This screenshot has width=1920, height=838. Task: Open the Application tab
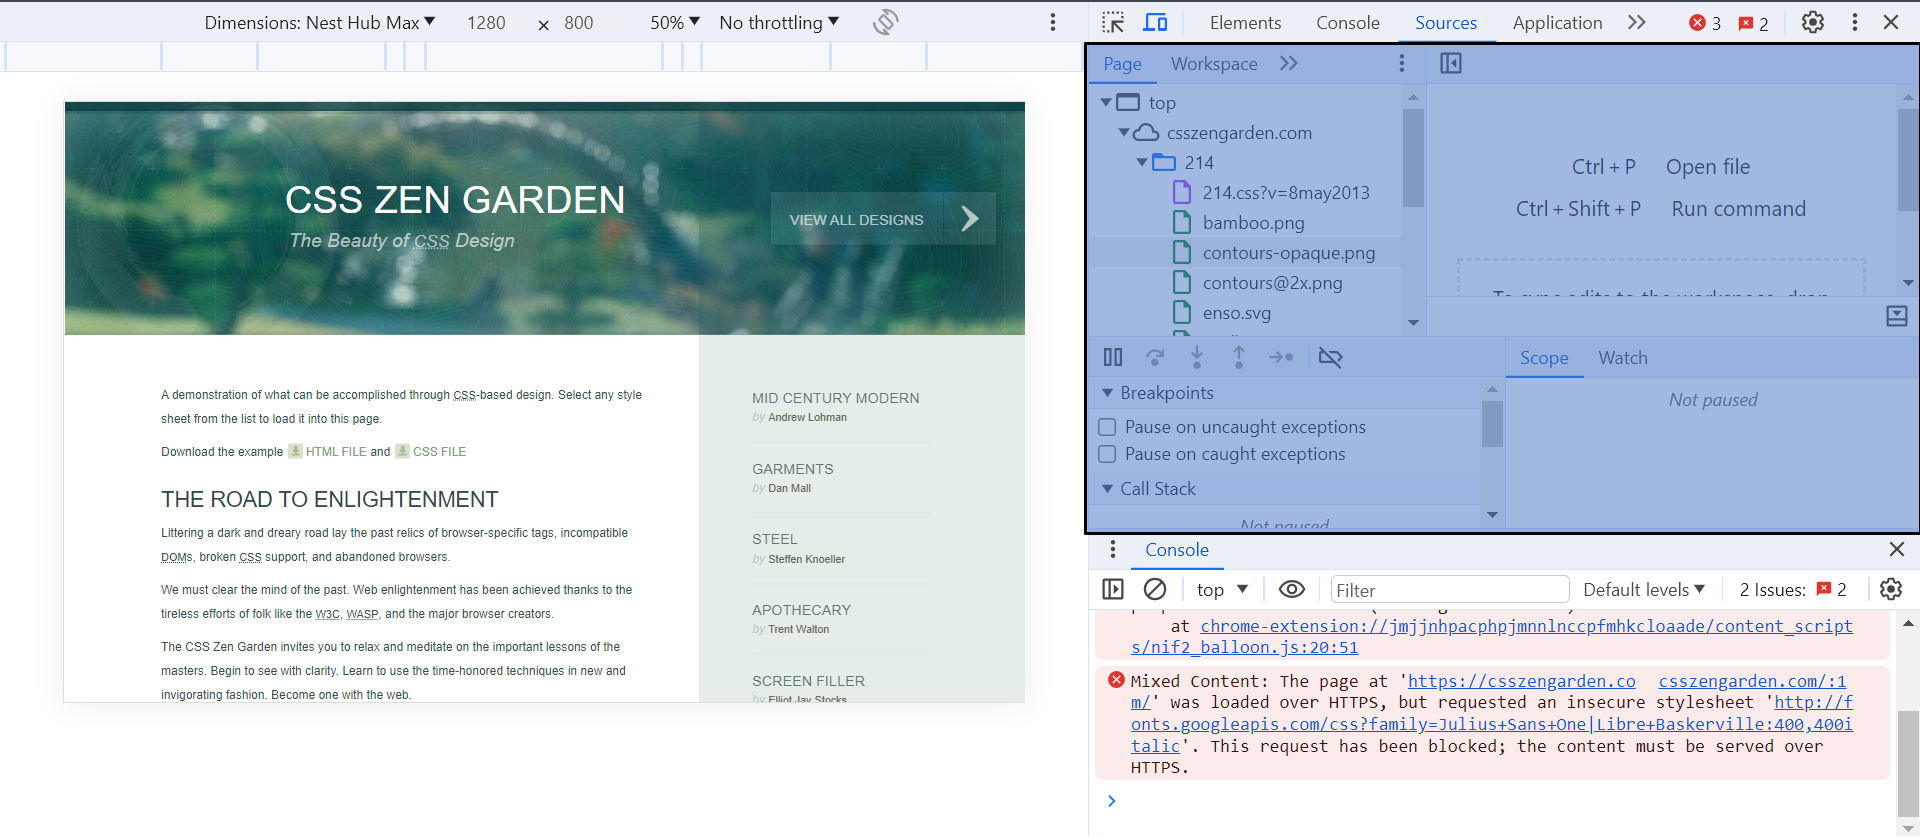[x=1557, y=22]
